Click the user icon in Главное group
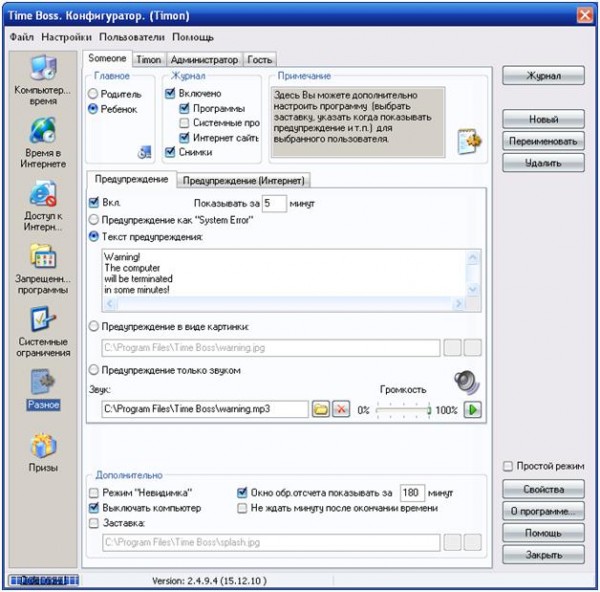This screenshot has height=592, width=600. point(145,152)
